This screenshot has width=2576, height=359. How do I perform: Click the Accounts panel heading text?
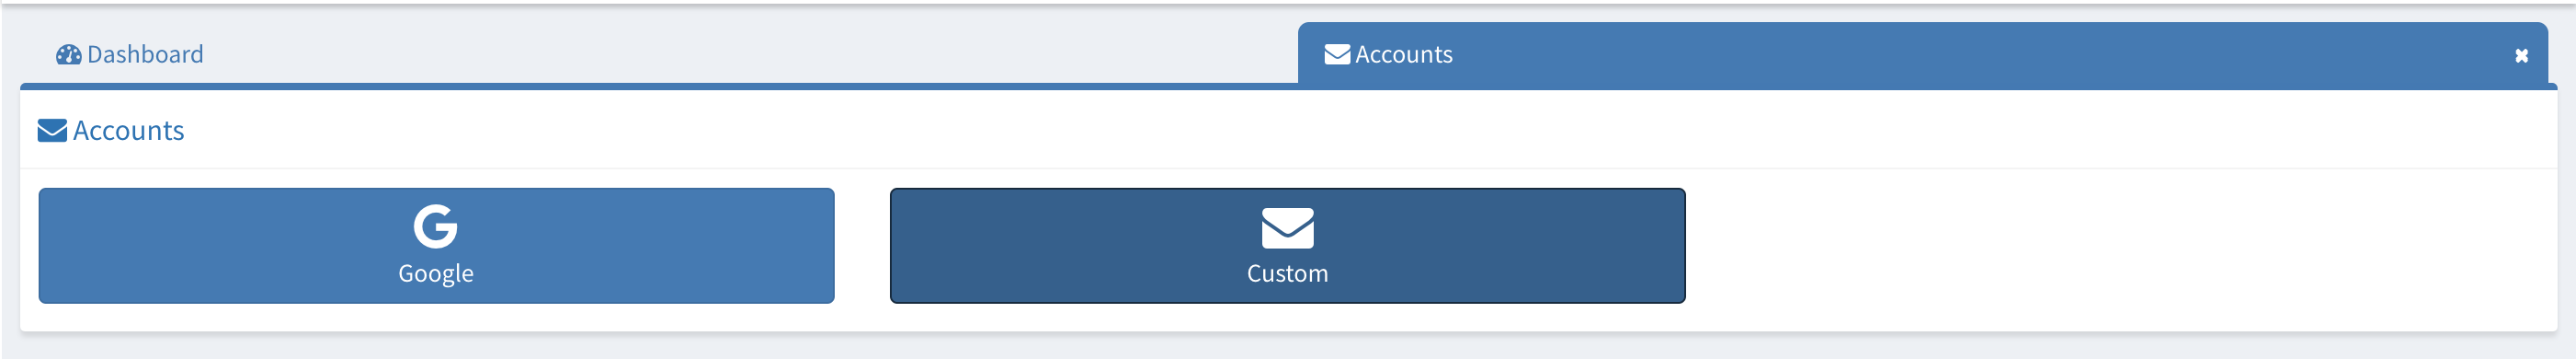point(128,131)
